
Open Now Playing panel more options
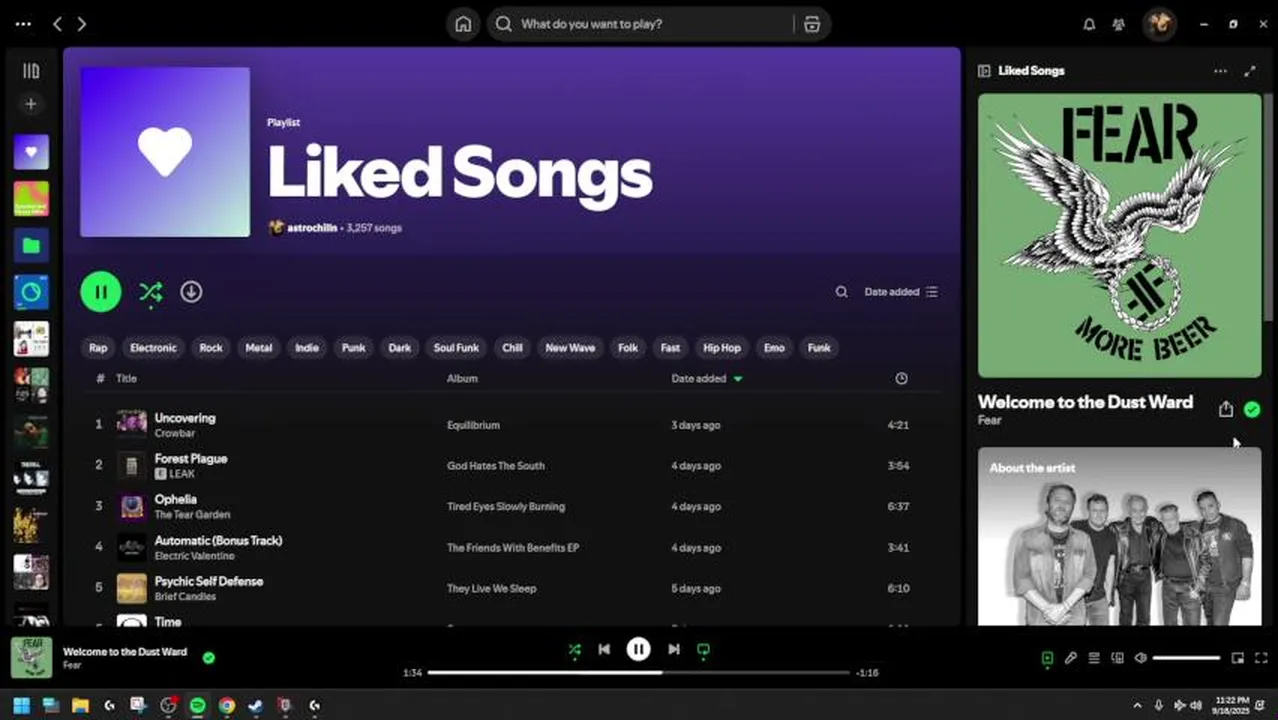click(1220, 71)
